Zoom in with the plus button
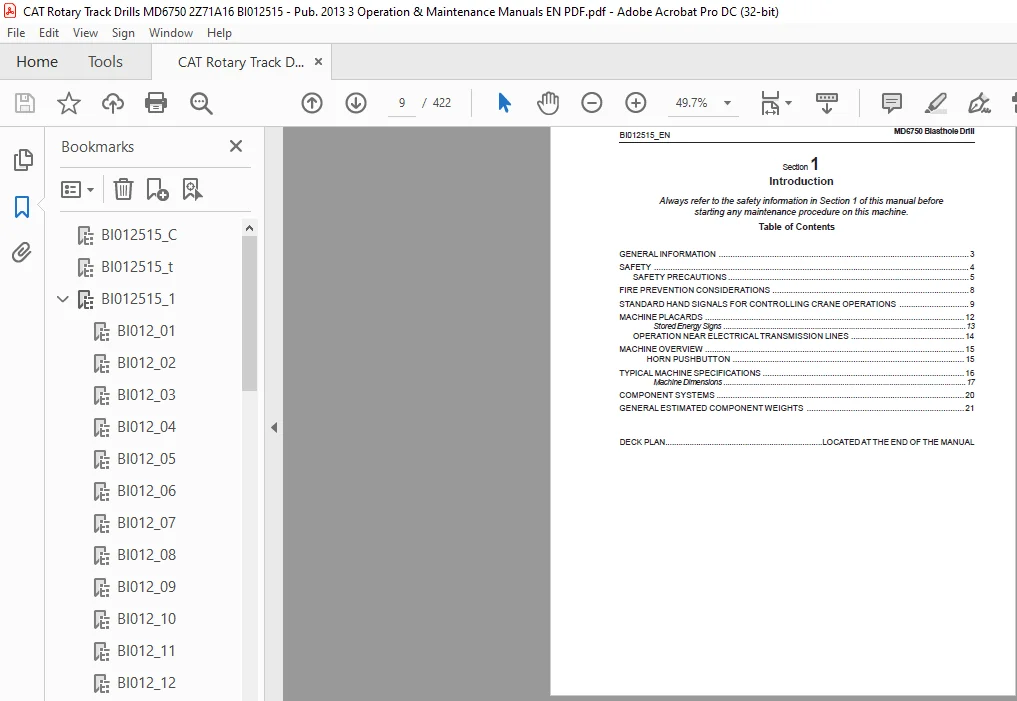Viewport: 1017px width, 701px height. click(636, 103)
